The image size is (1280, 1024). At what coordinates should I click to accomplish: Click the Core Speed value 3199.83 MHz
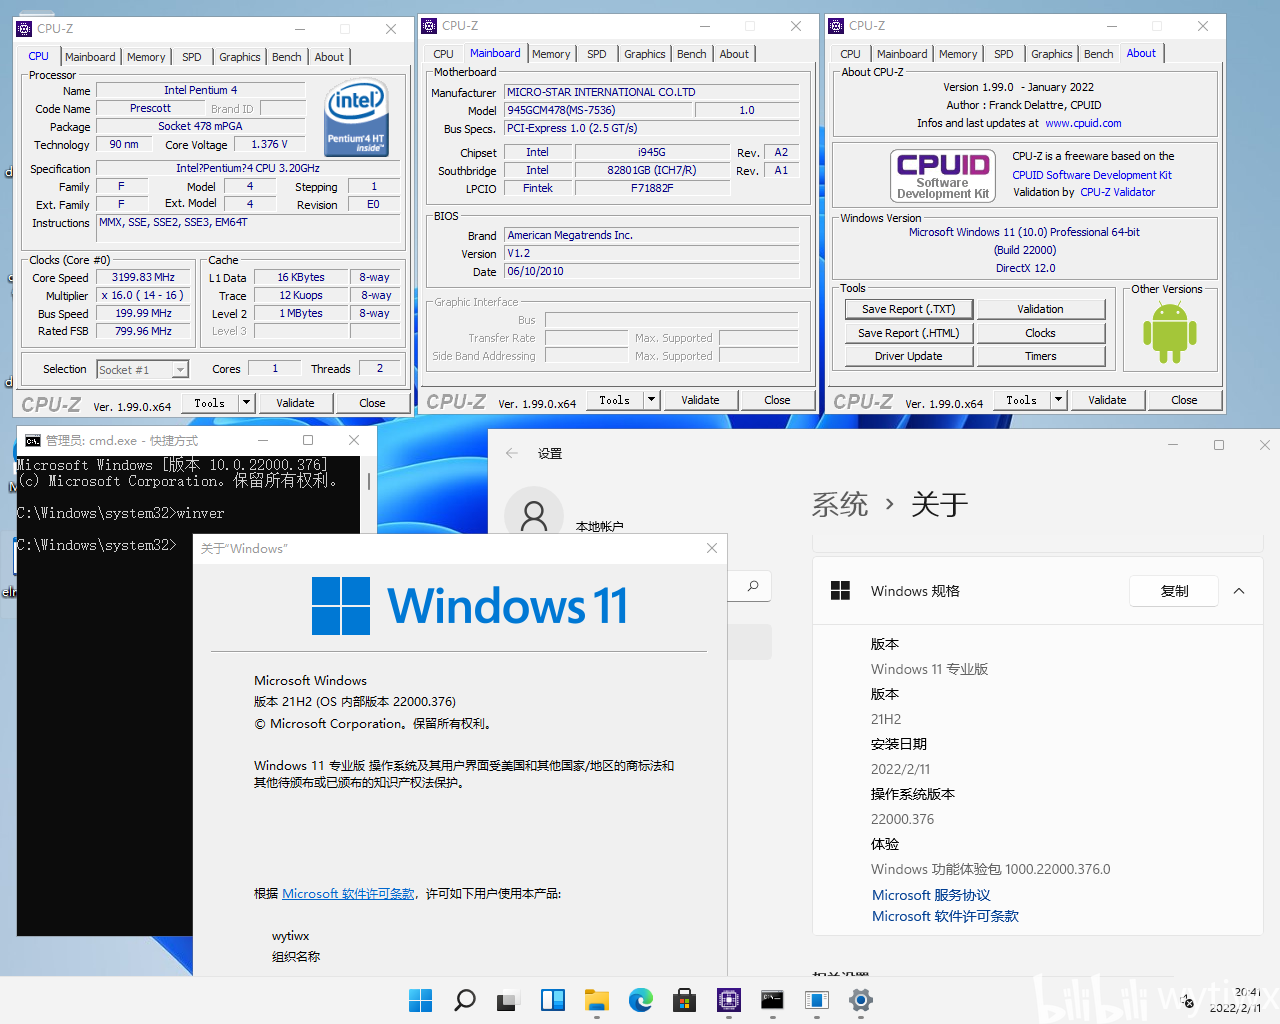pos(143,277)
